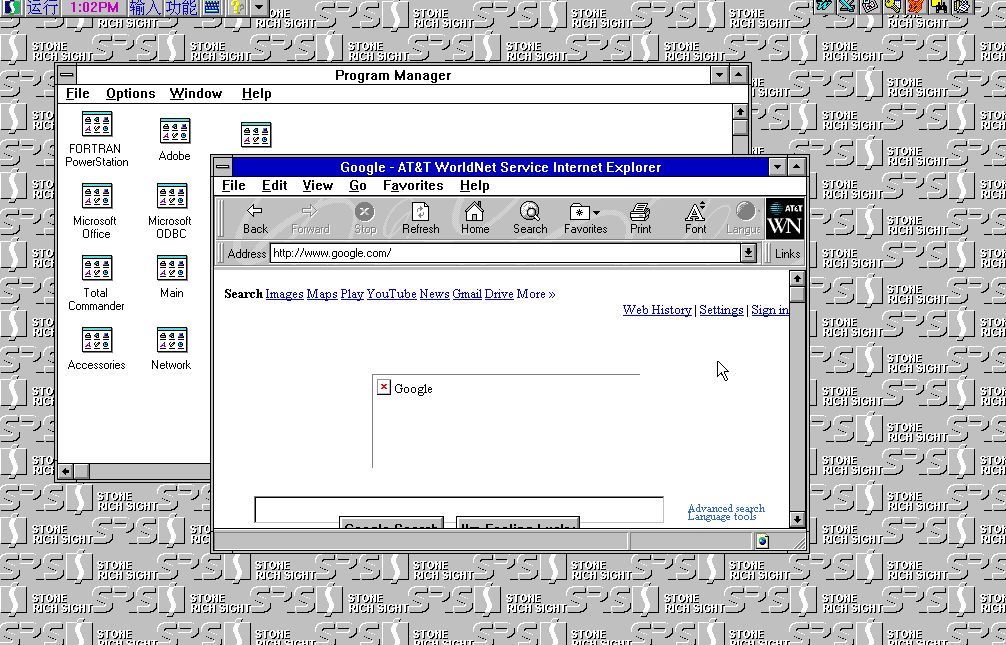Open the YouTube link

click(391, 294)
